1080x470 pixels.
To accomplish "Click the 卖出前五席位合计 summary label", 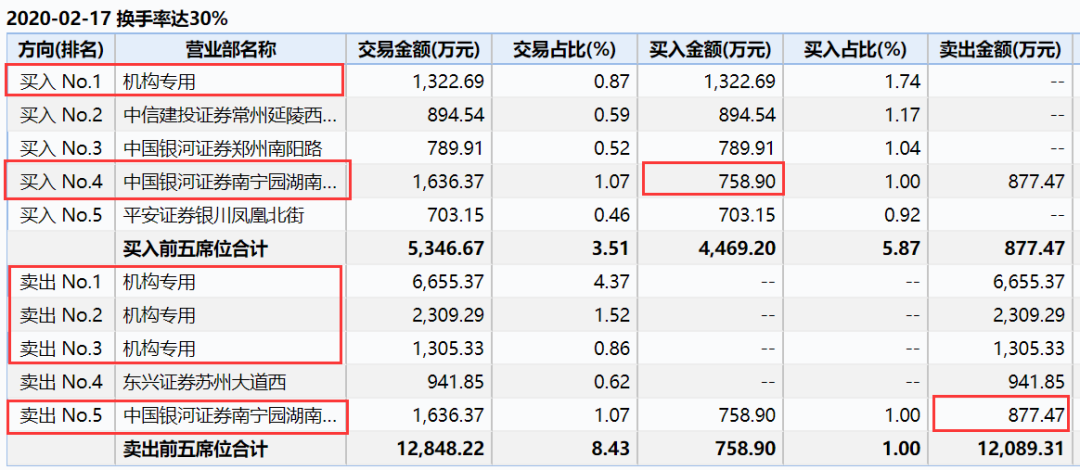I will pyautogui.click(x=195, y=449).
